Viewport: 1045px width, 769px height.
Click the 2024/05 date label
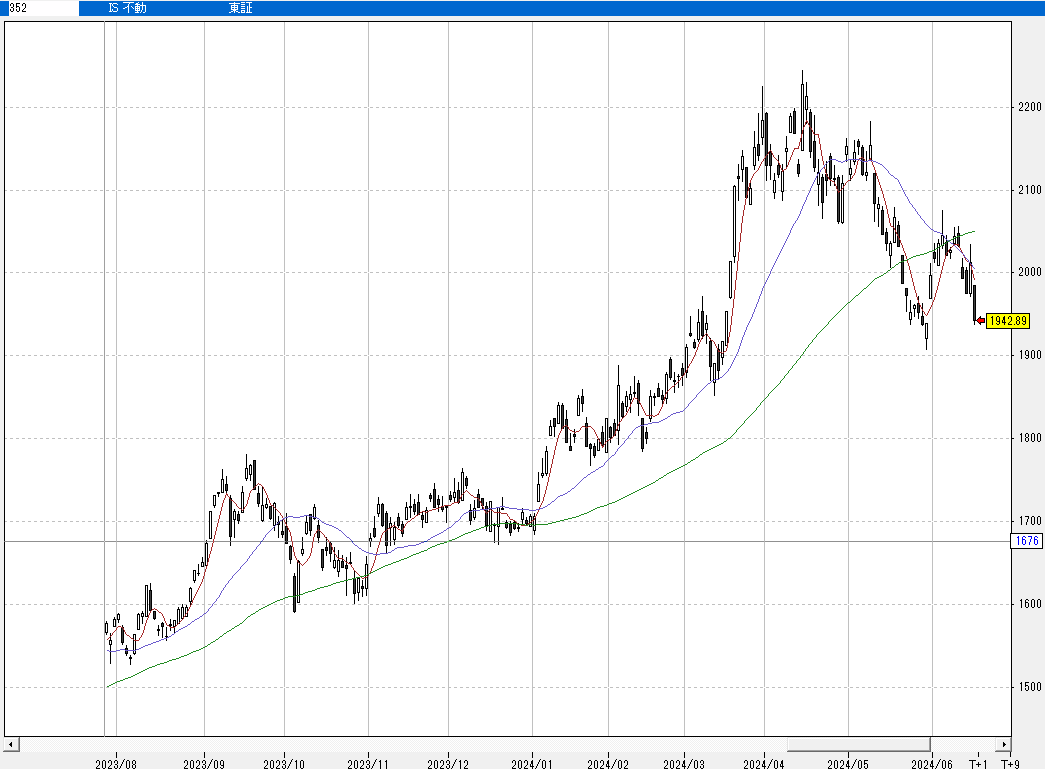pos(848,764)
